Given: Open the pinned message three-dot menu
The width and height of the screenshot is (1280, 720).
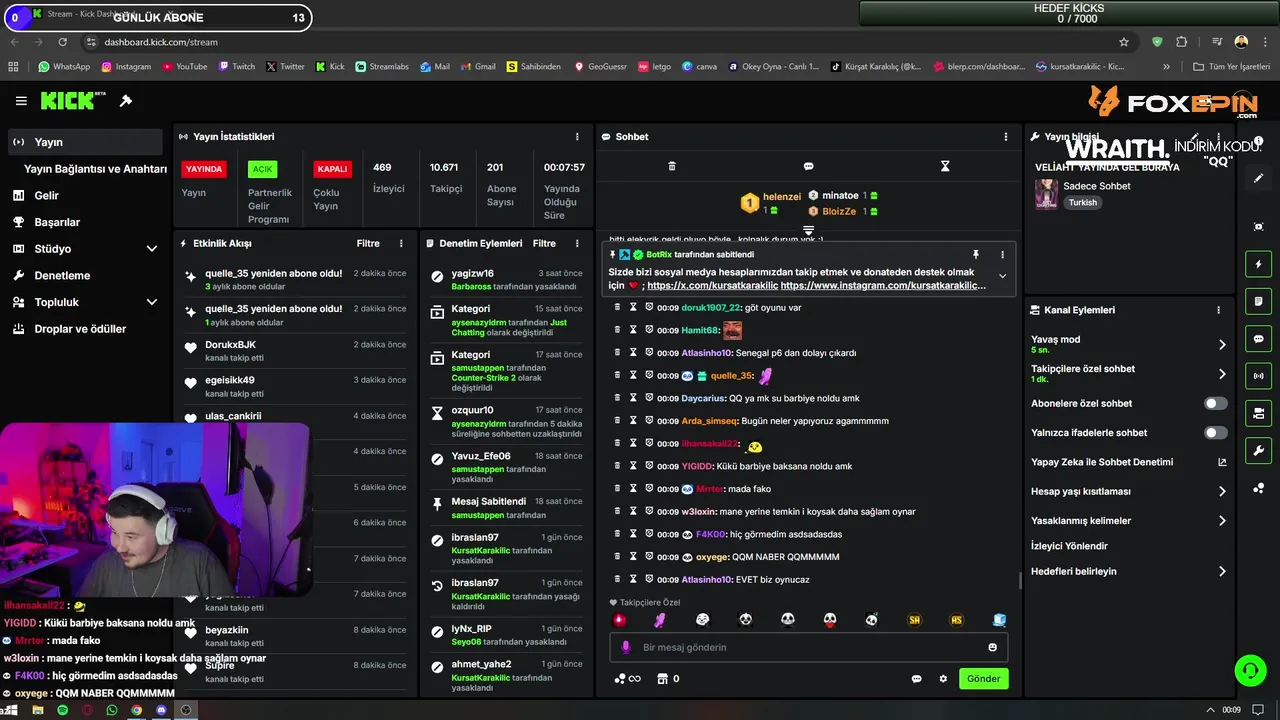Looking at the screenshot, I should [x=1002, y=255].
